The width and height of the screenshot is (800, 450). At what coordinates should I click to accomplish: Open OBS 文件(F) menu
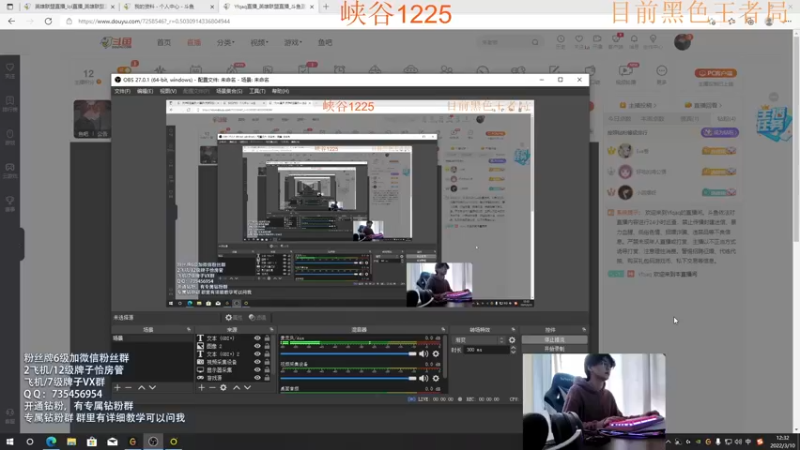coord(122,91)
